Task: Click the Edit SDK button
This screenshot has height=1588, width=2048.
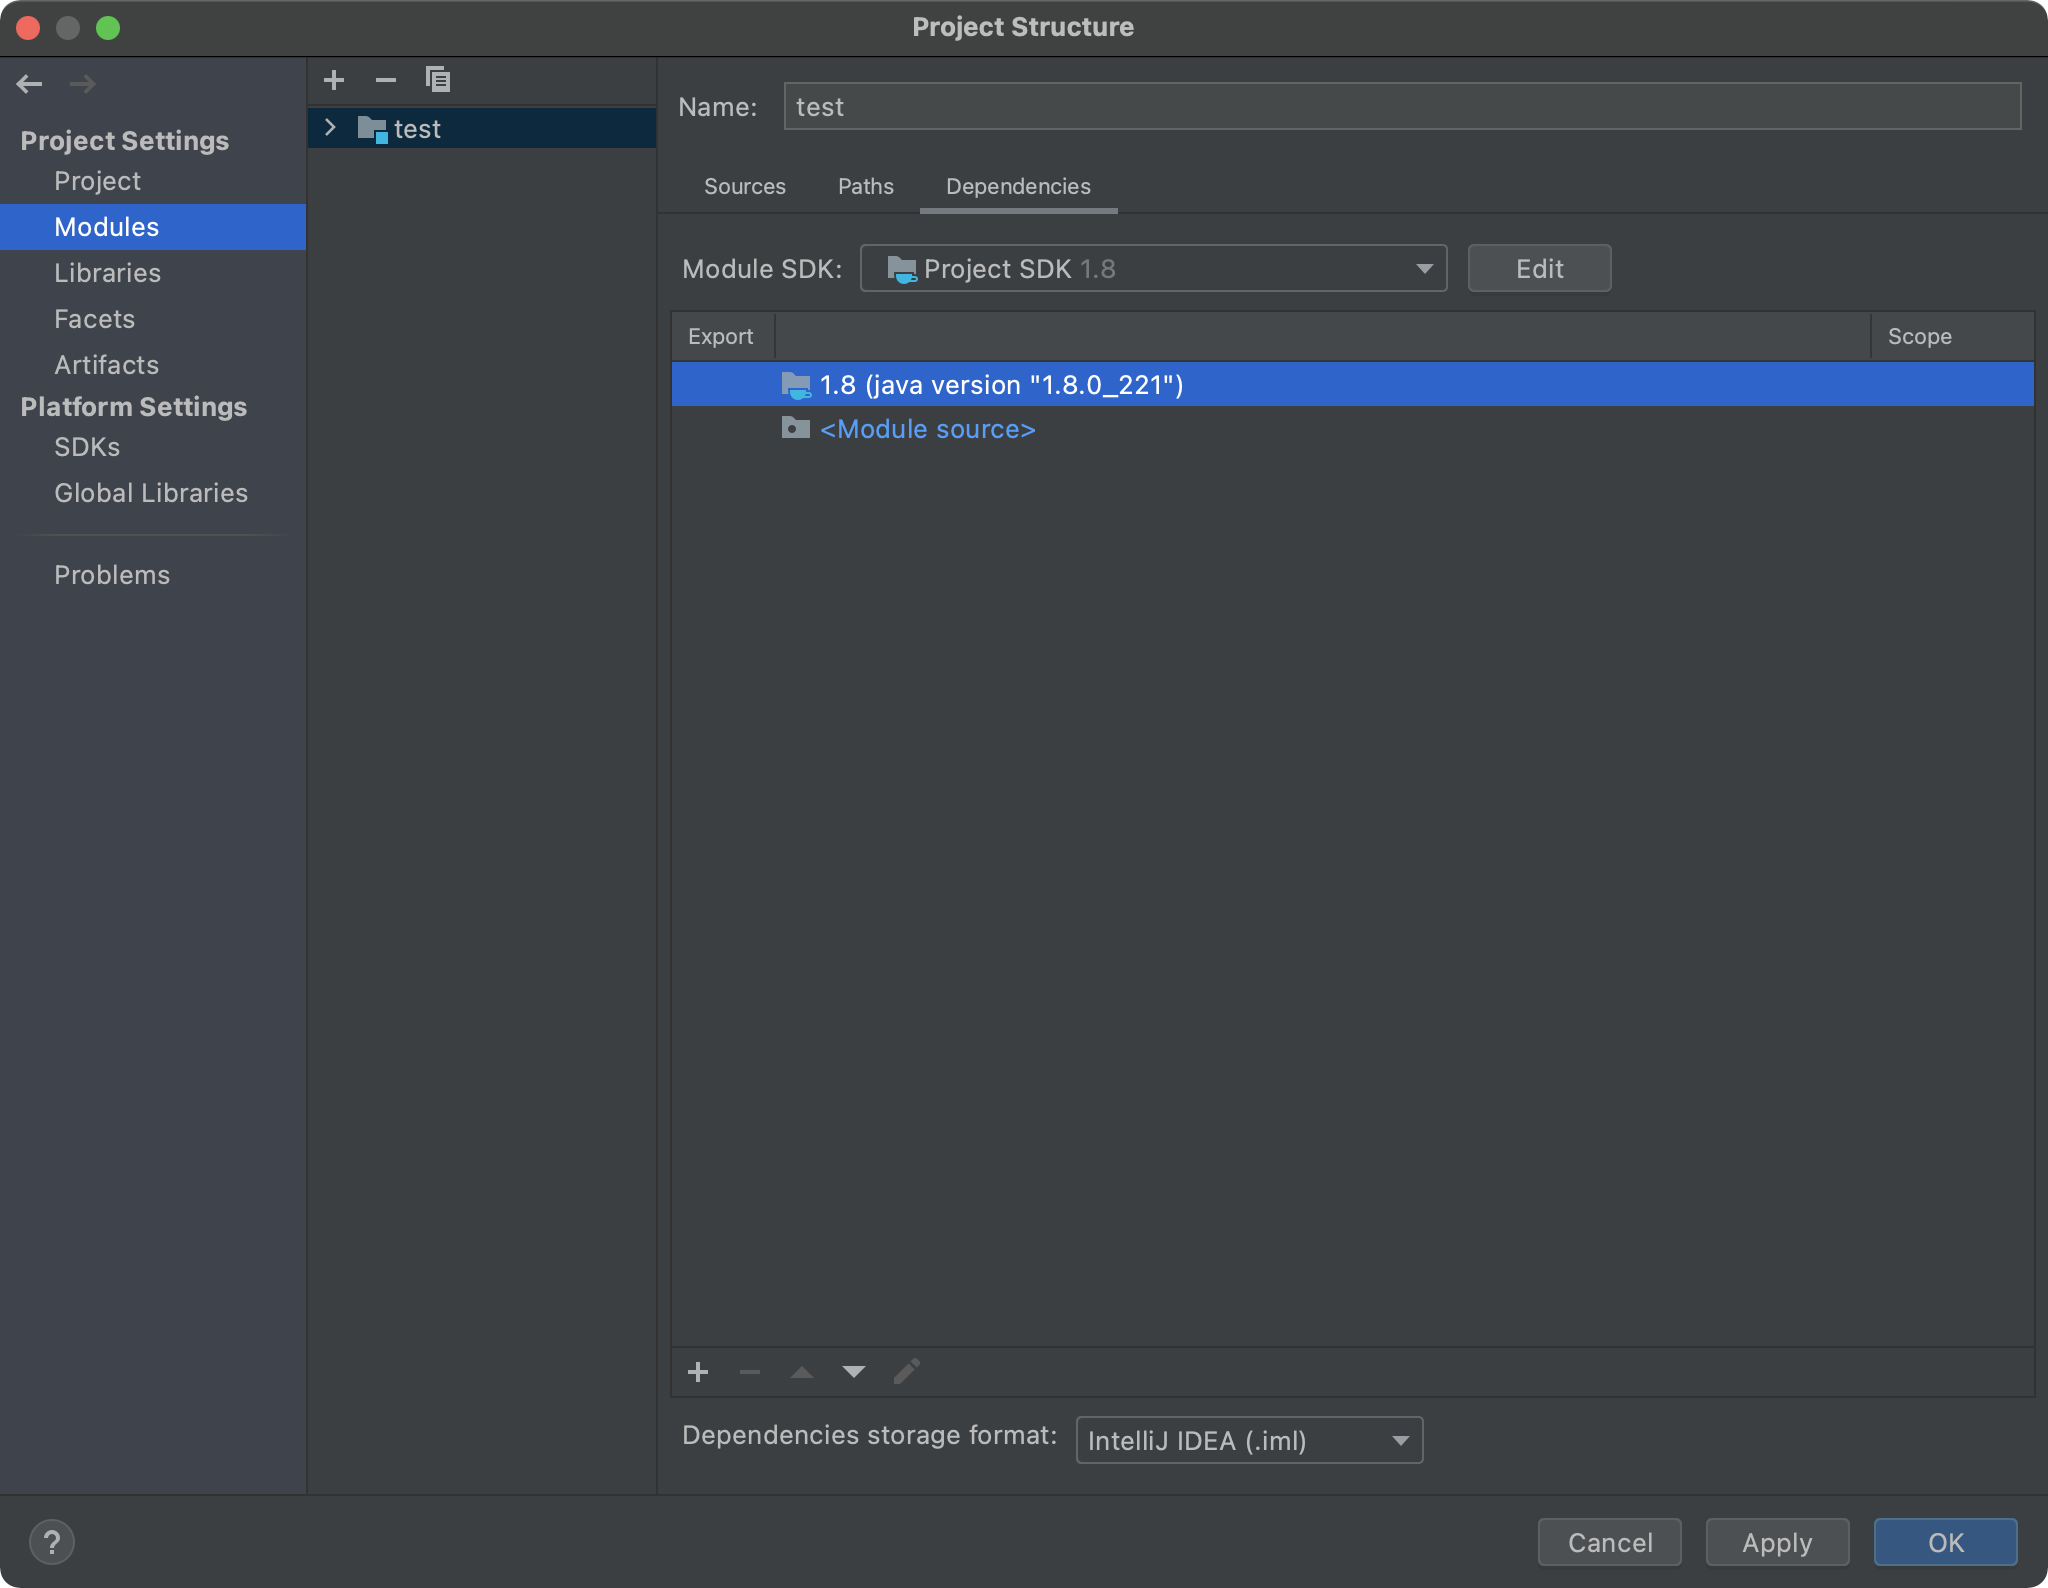Action: click(1538, 269)
